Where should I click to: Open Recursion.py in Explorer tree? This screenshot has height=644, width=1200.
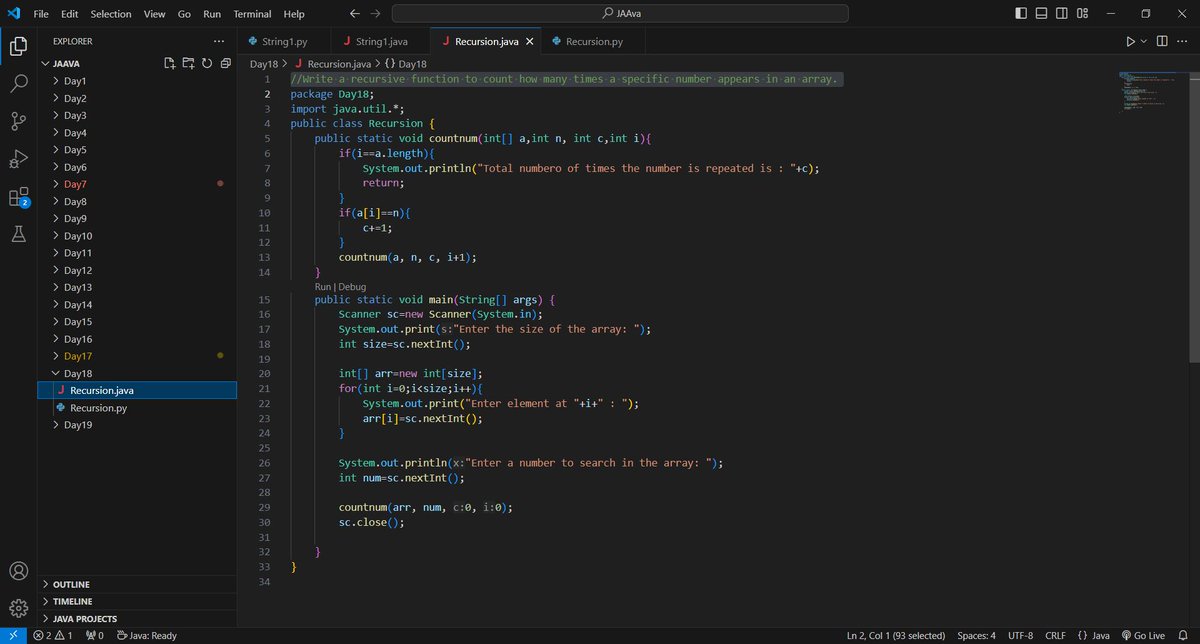pyautogui.click(x=137, y=408)
